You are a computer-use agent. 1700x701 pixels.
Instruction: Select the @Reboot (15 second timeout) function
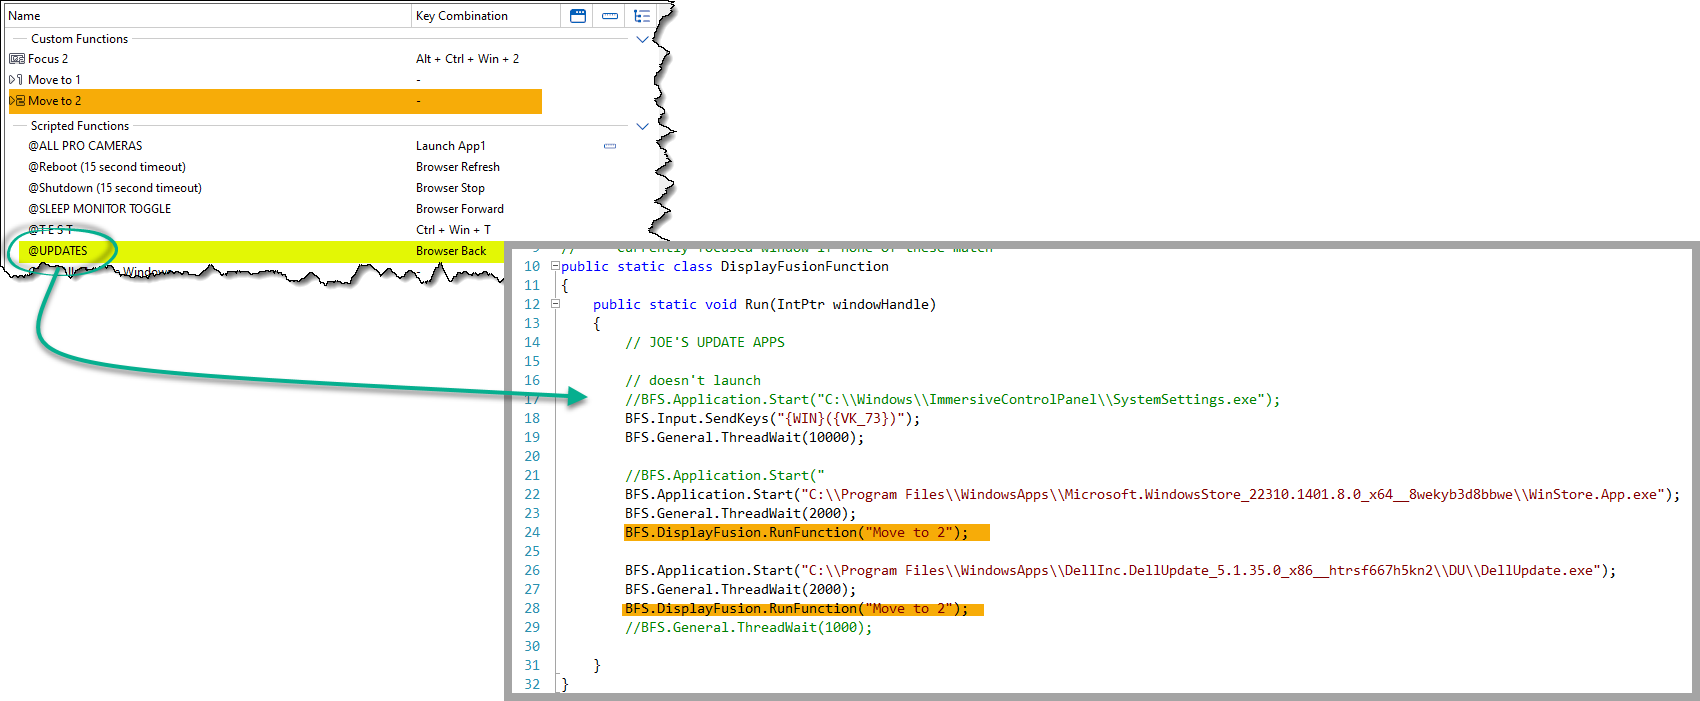(x=106, y=167)
